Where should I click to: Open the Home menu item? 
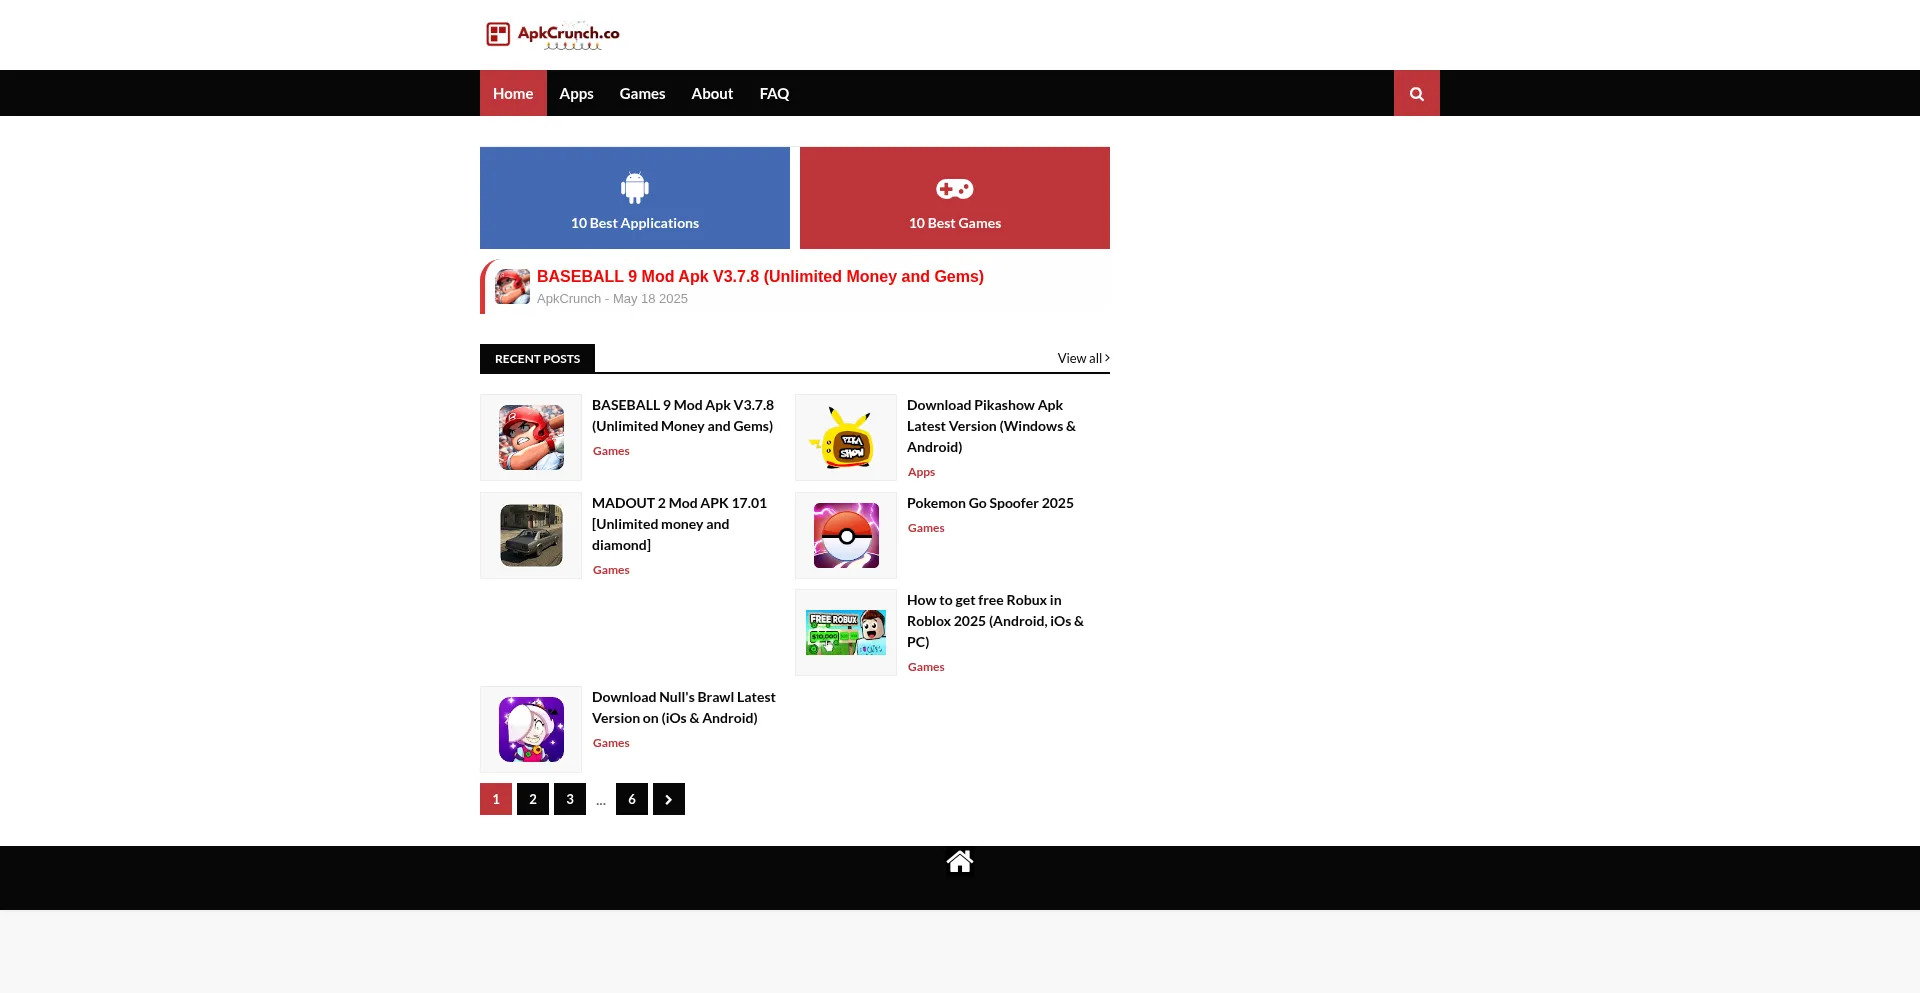point(513,93)
